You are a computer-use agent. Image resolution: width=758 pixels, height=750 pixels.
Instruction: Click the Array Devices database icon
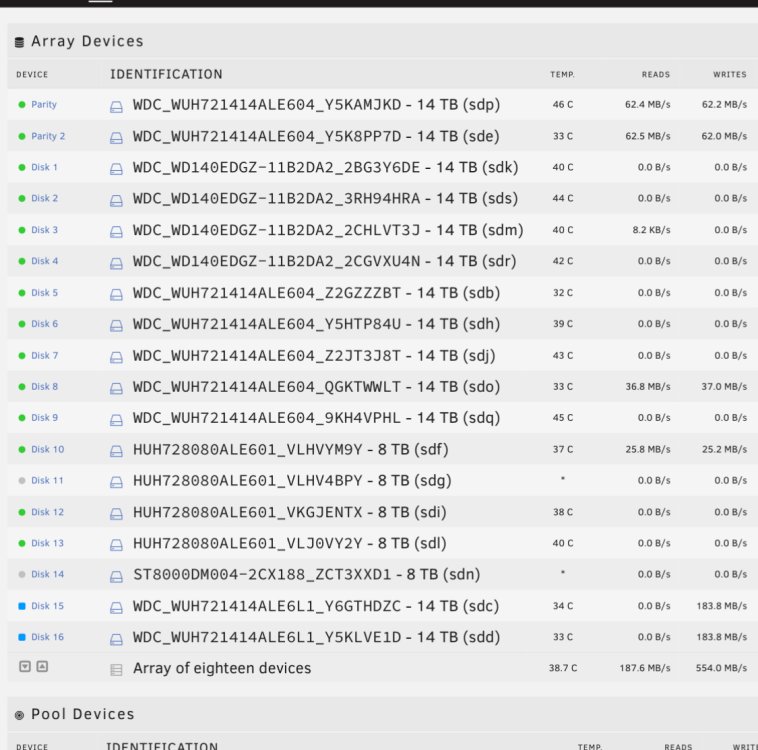(19, 43)
